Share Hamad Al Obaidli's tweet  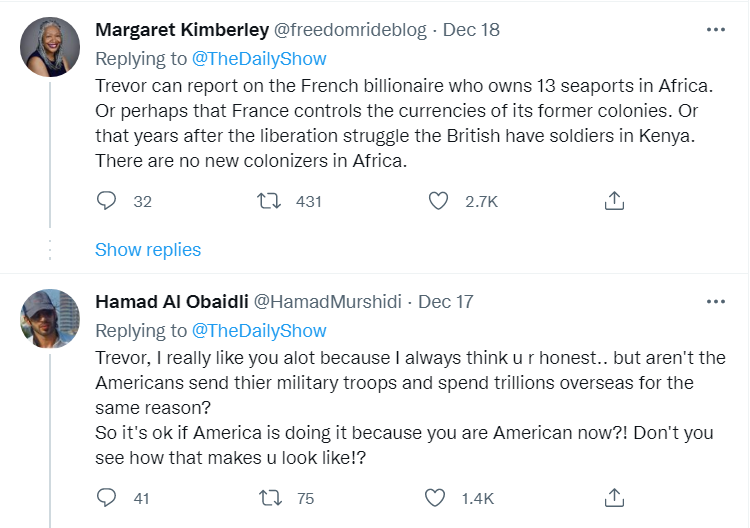[615, 496]
